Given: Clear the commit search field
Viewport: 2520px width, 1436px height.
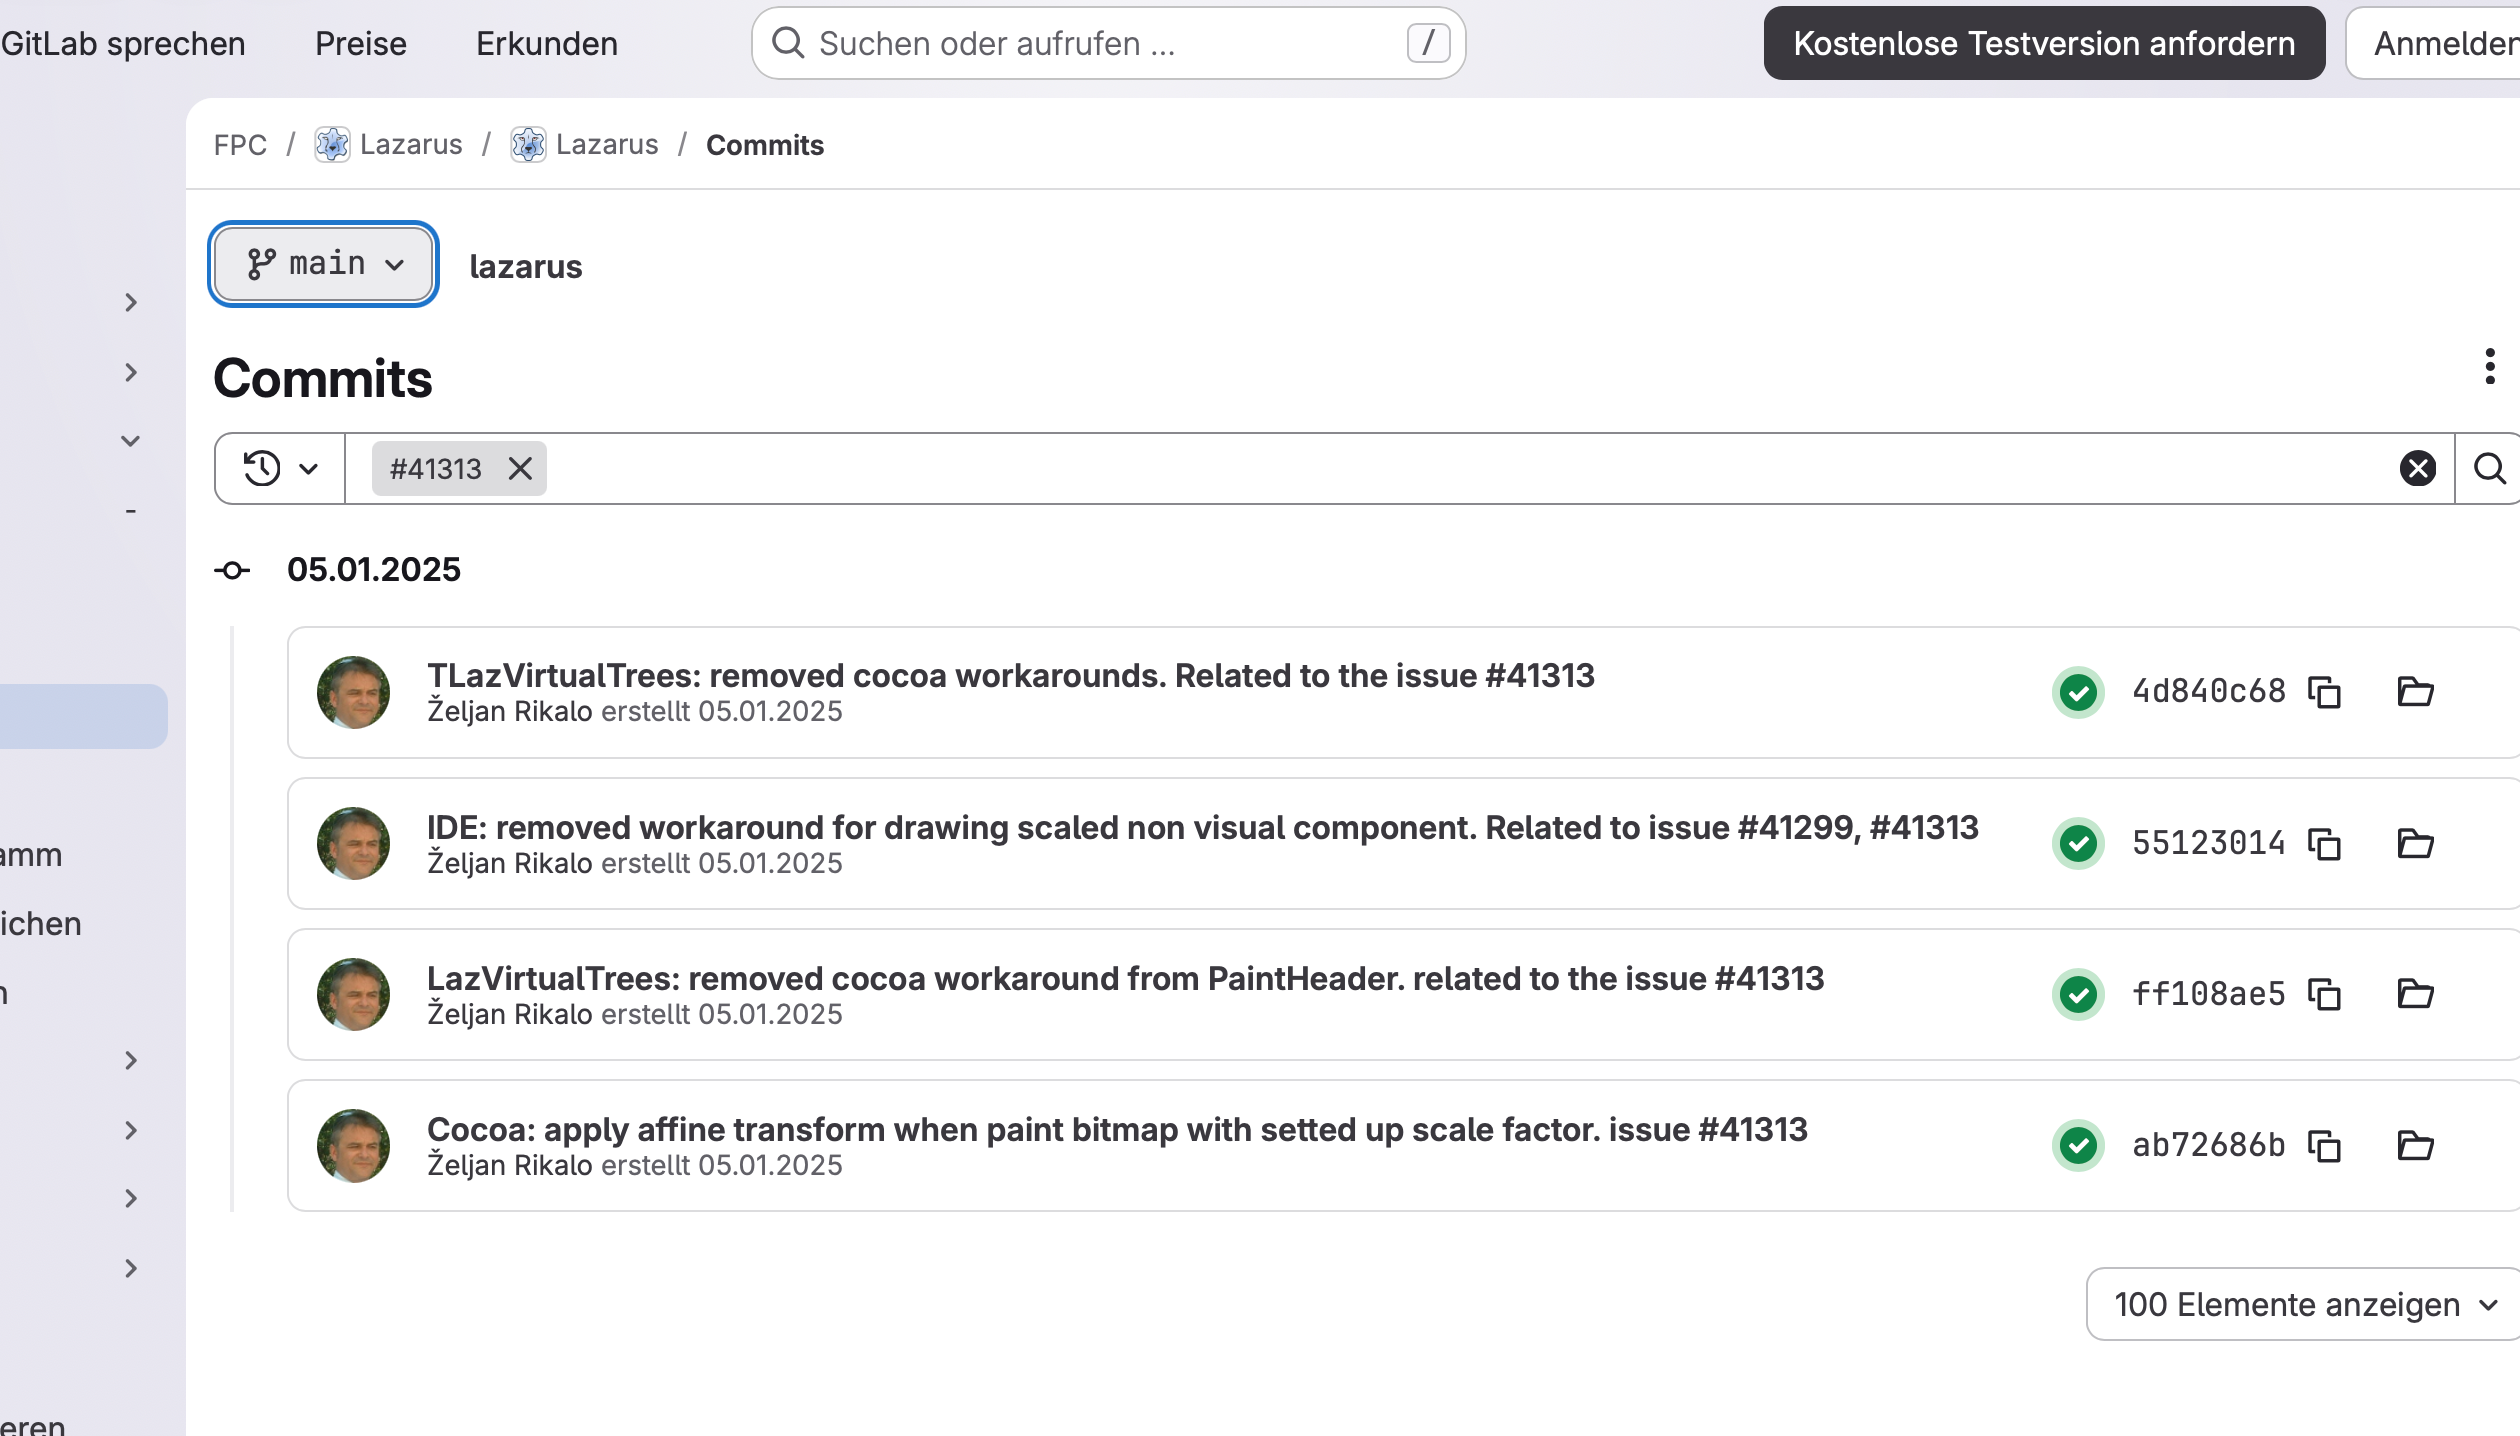Looking at the screenshot, I should point(2417,469).
